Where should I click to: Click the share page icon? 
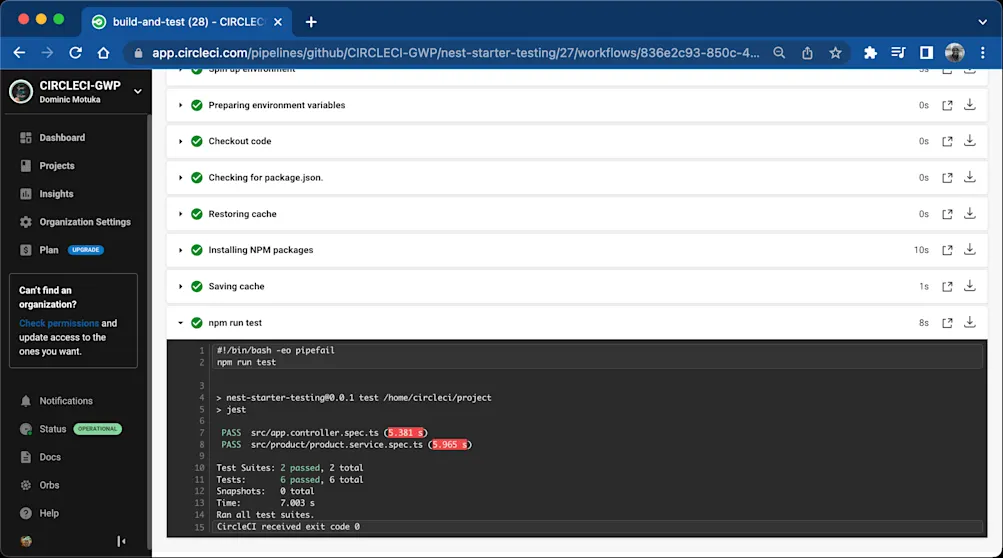click(x=807, y=53)
